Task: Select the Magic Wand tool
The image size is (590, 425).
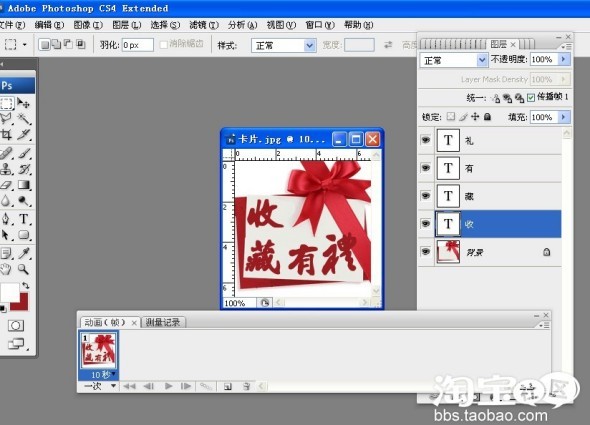Action: pos(24,118)
